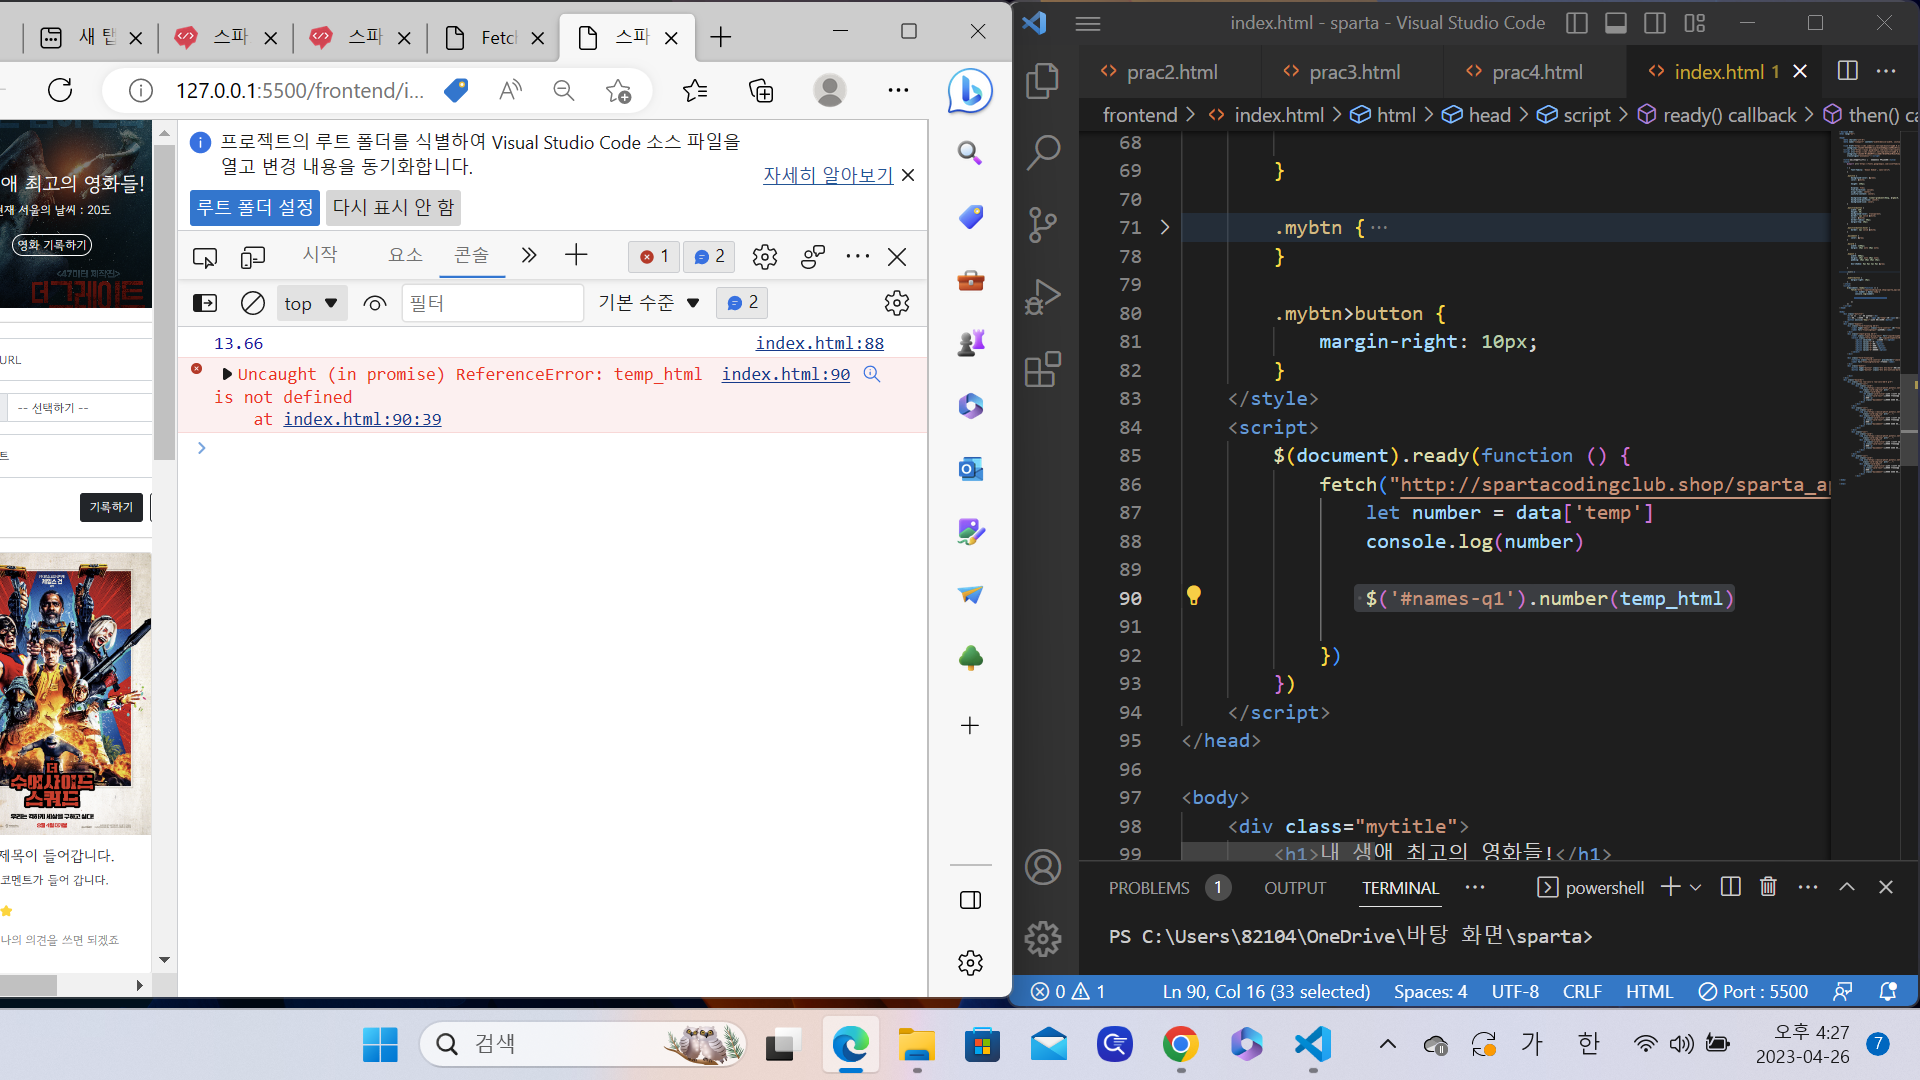Screen dimensions: 1920x1080
Task: Expand folded .mybtn block at line 71
Action: tap(1165, 227)
